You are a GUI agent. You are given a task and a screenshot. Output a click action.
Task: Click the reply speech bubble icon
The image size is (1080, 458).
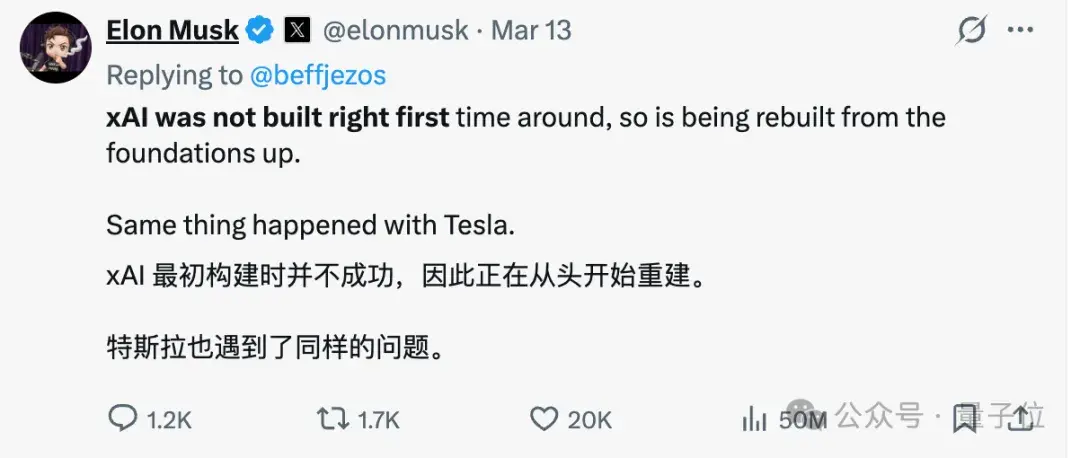122,419
